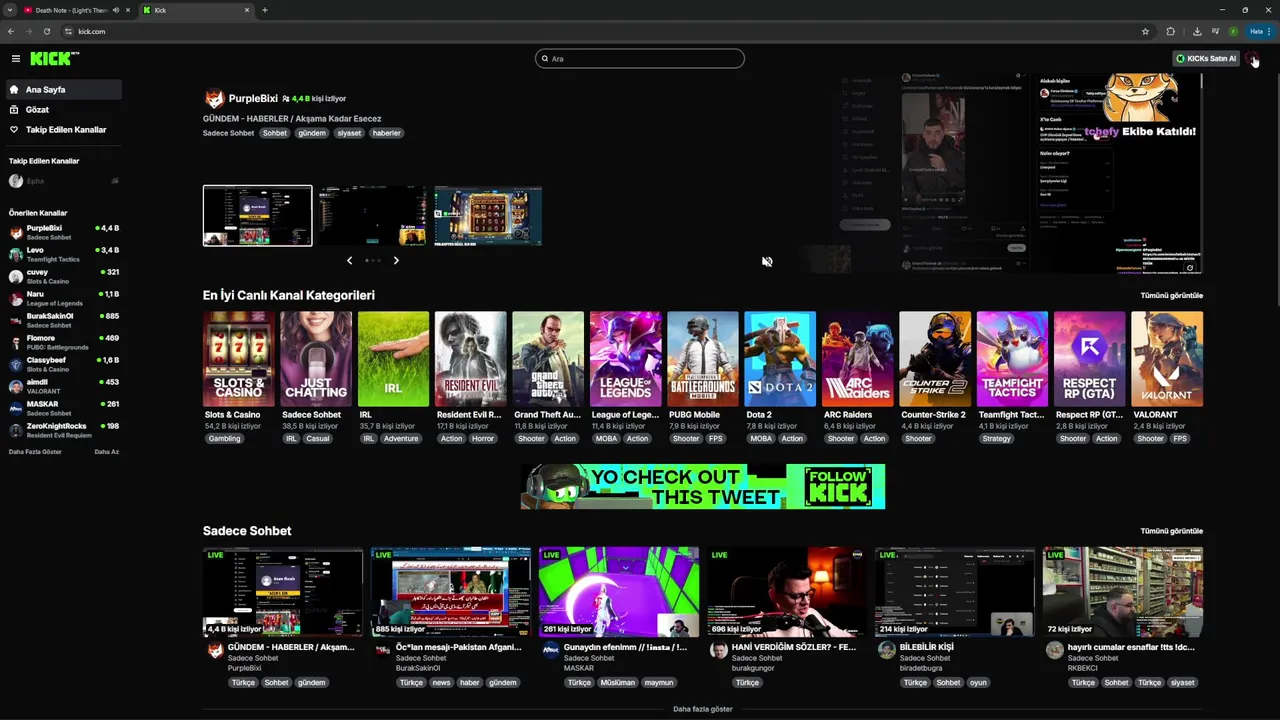Open GÜNDEM - HABERLER stream thumbnail
The height and width of the screenshot is (720, 1280).
point(283,592)
